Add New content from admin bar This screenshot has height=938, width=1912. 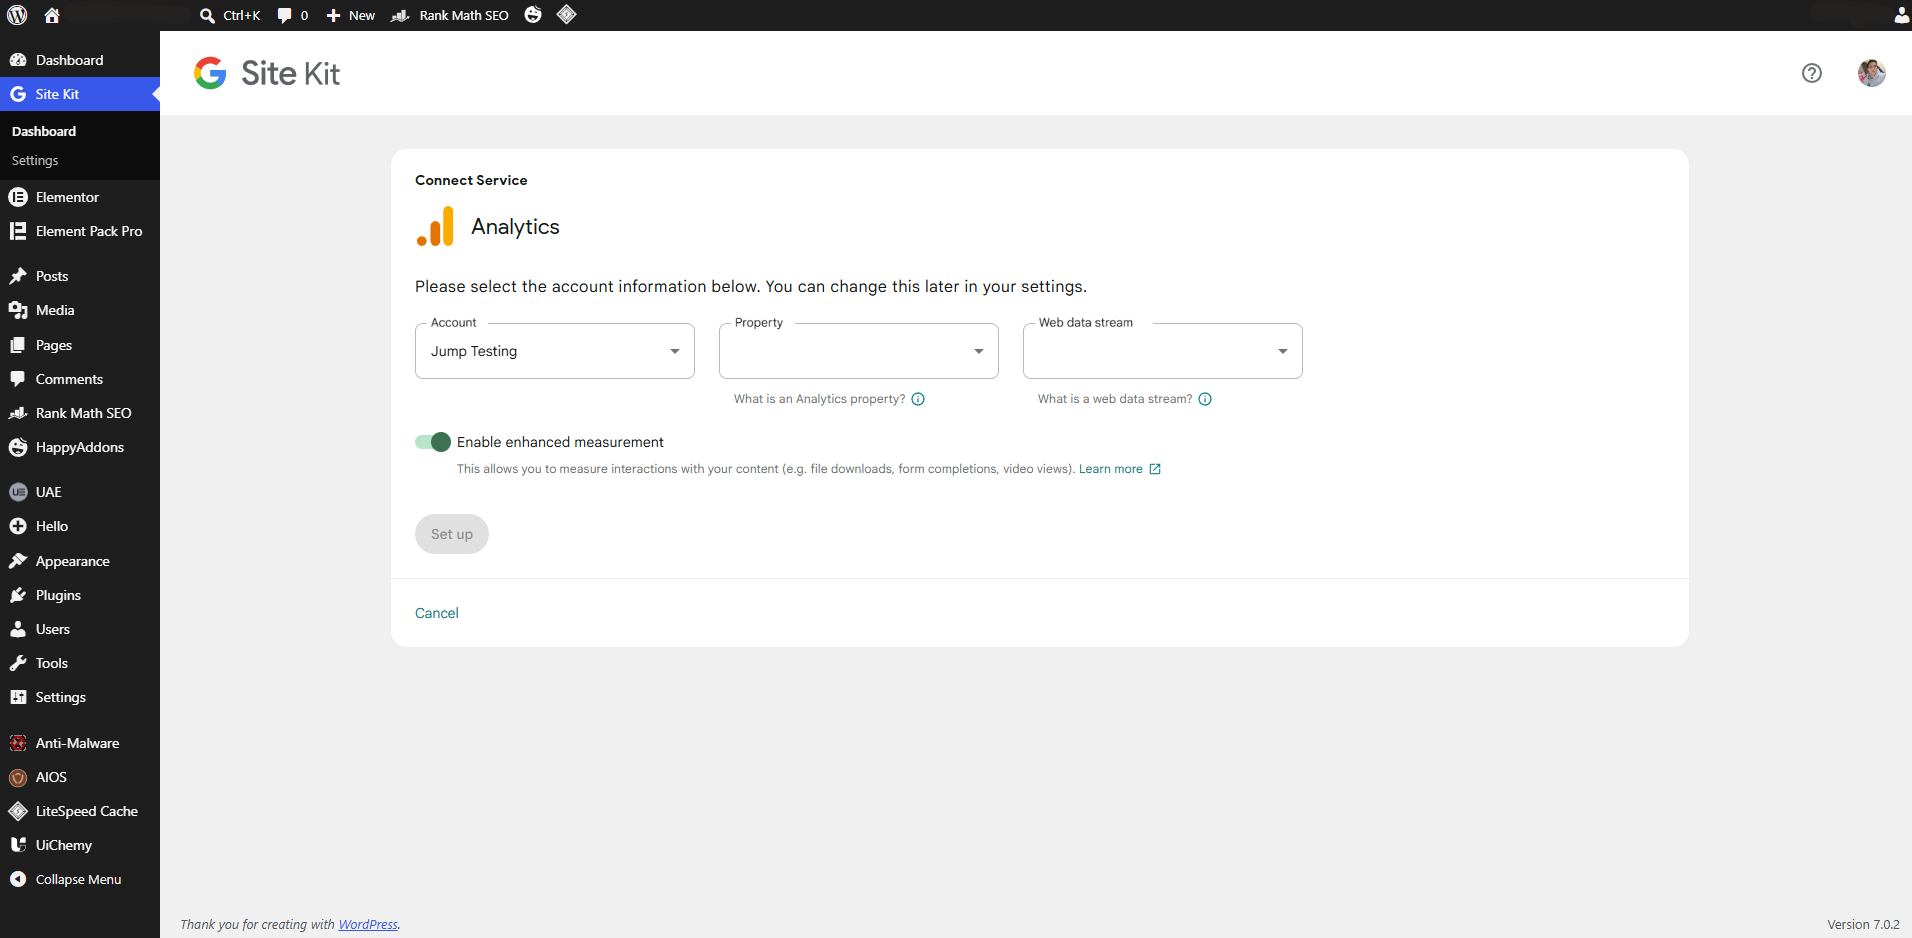tap(350, 15)
